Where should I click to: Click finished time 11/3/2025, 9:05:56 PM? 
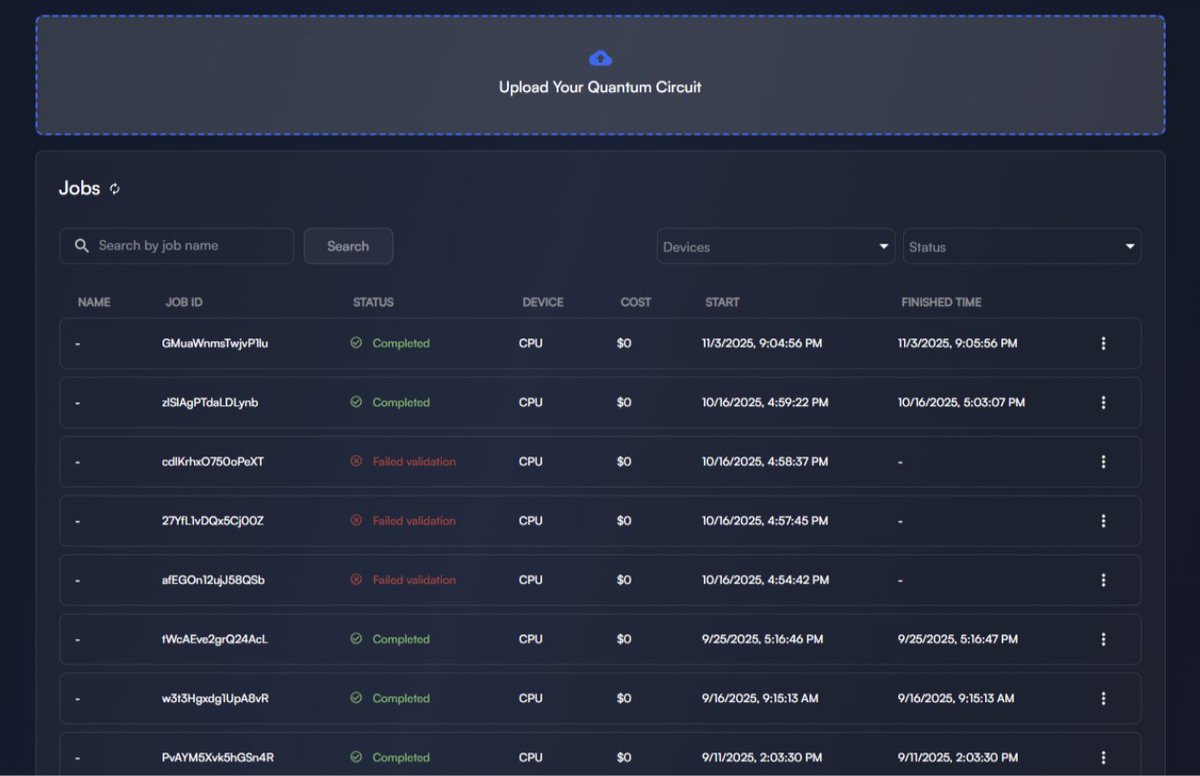click(x=957, y=343)
